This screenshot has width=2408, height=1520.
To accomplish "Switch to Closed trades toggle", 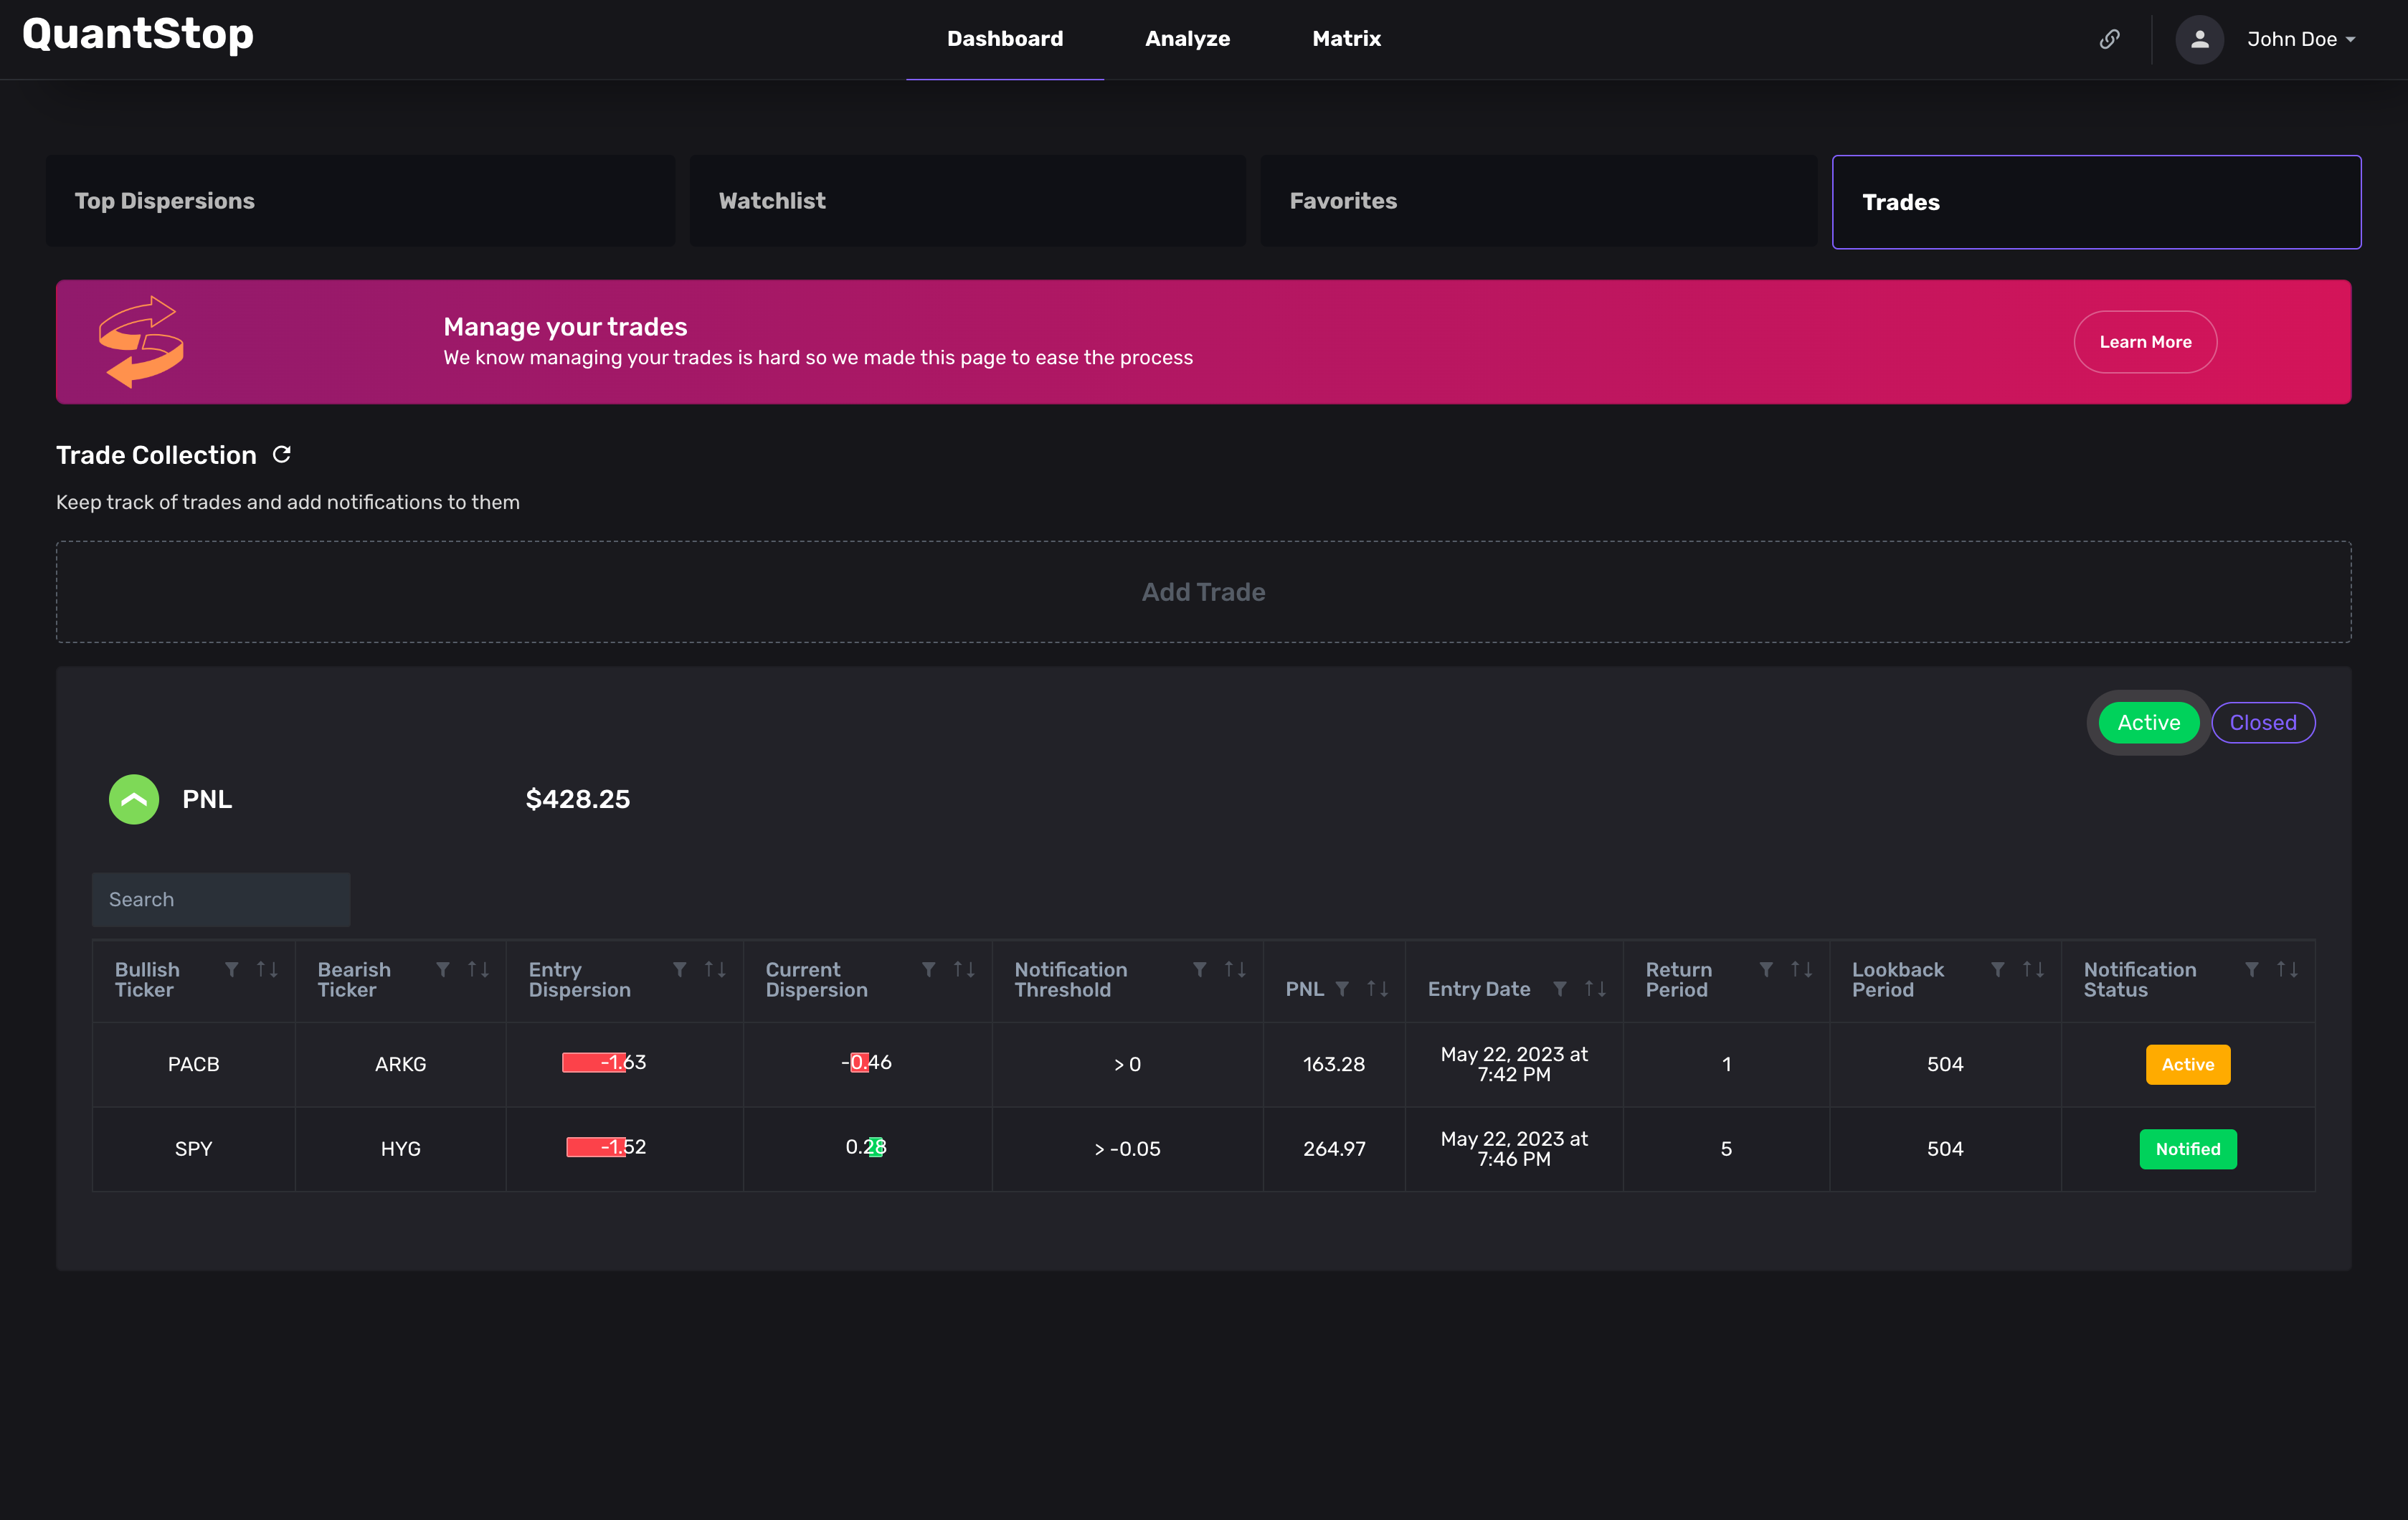I will 2262,723.
